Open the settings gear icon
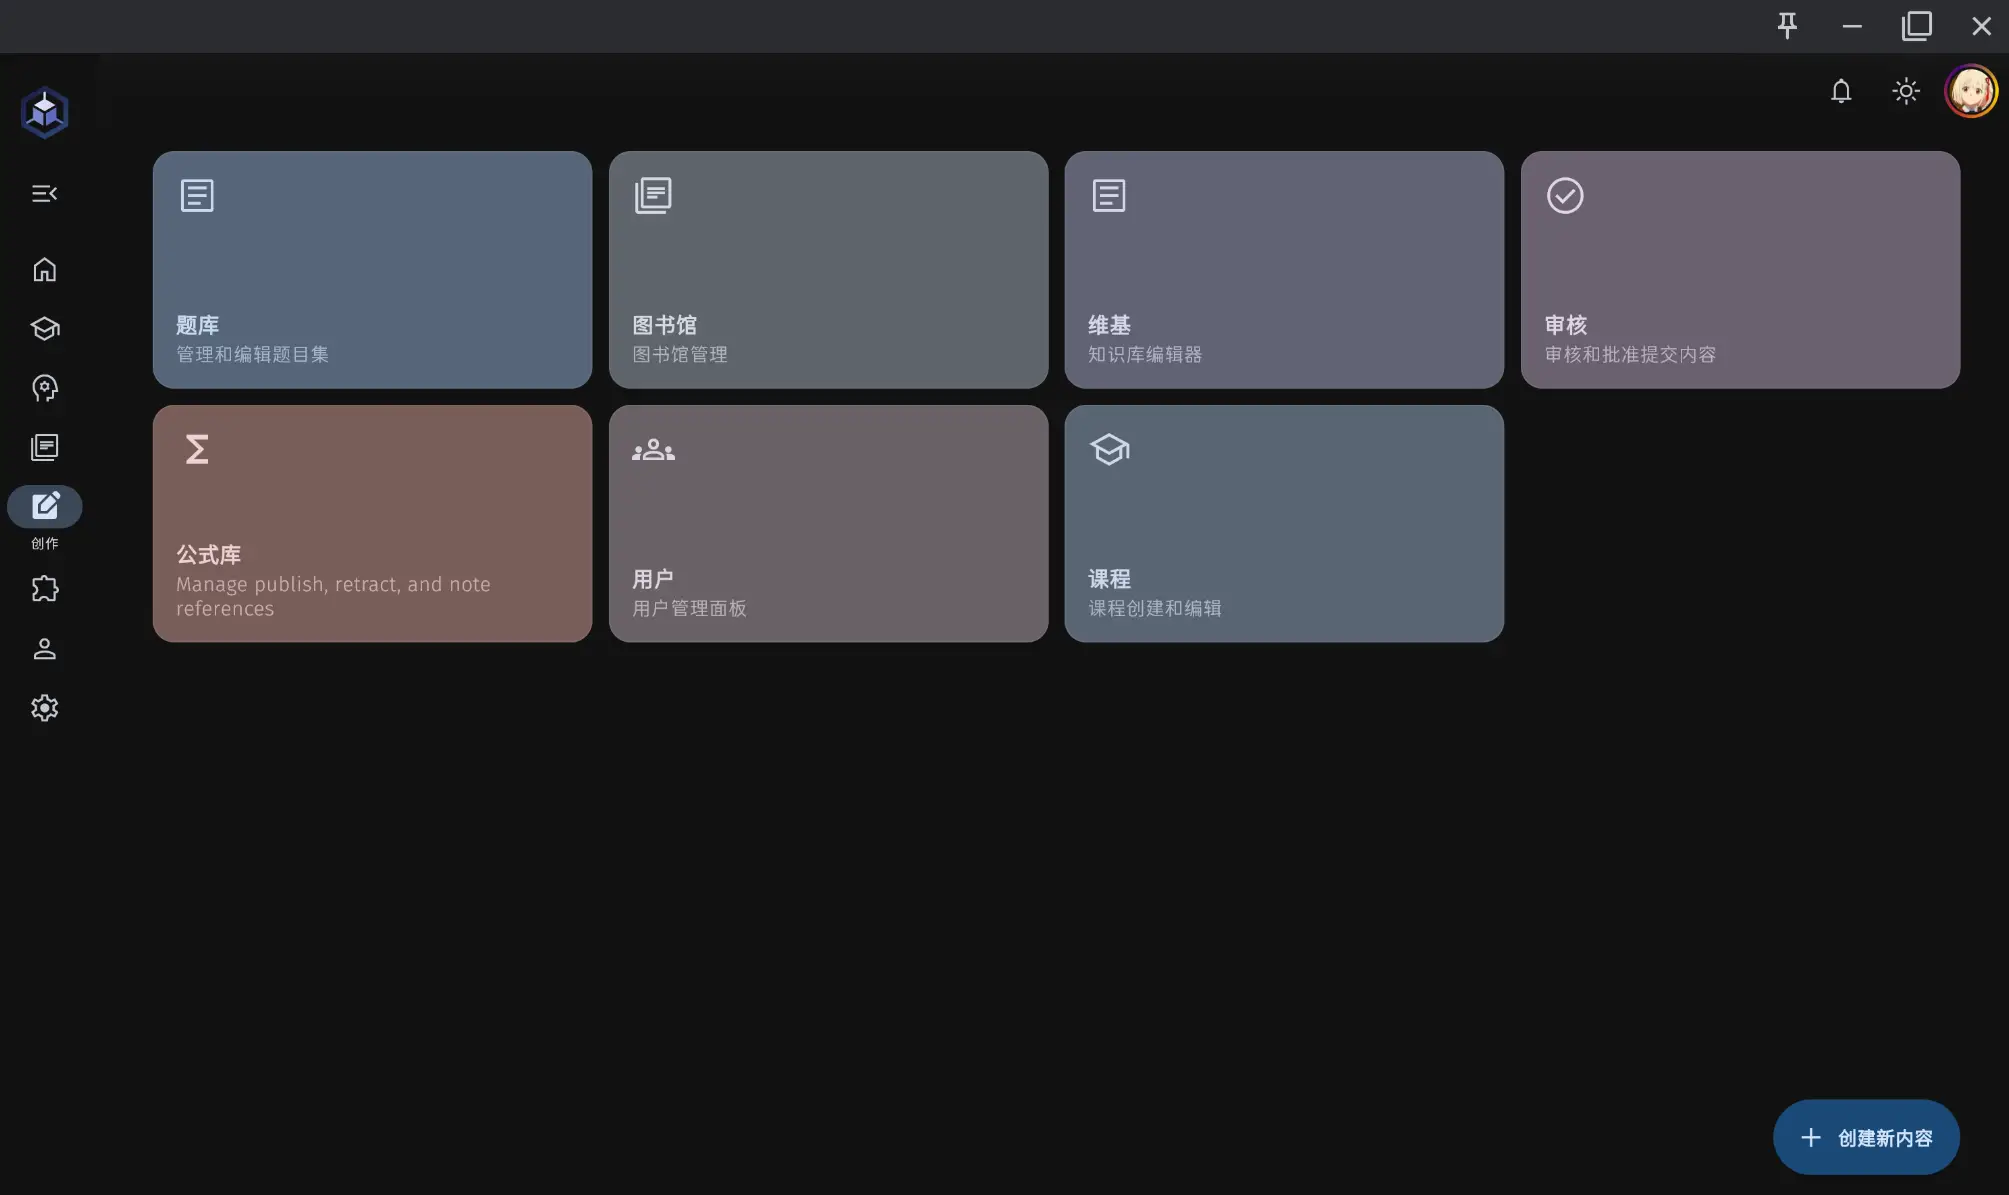The height and width of the screenshot is (1195, 2009). tap(45, 708)
